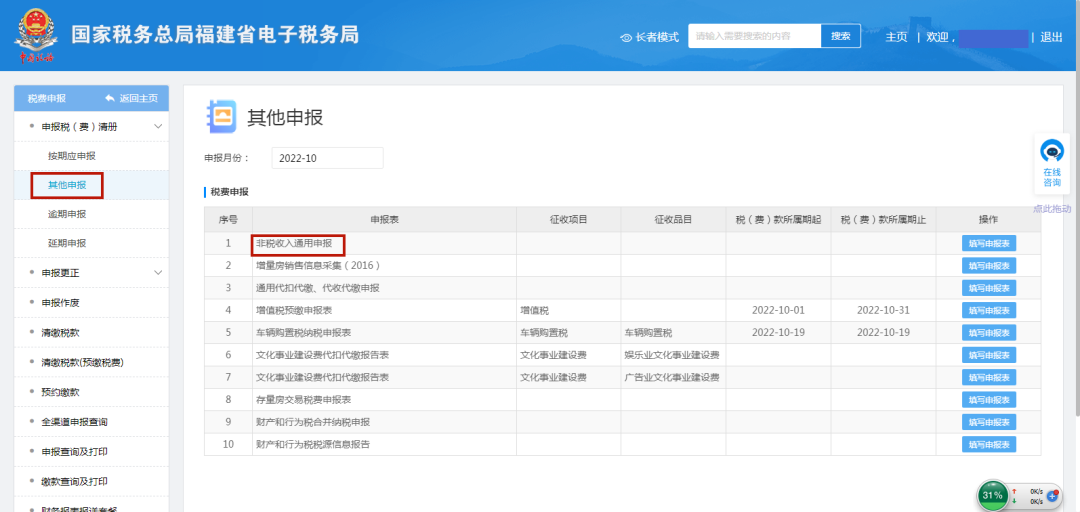
Task: Select 按期应申报 in the sidebar
Action: (x=72, y=156)
